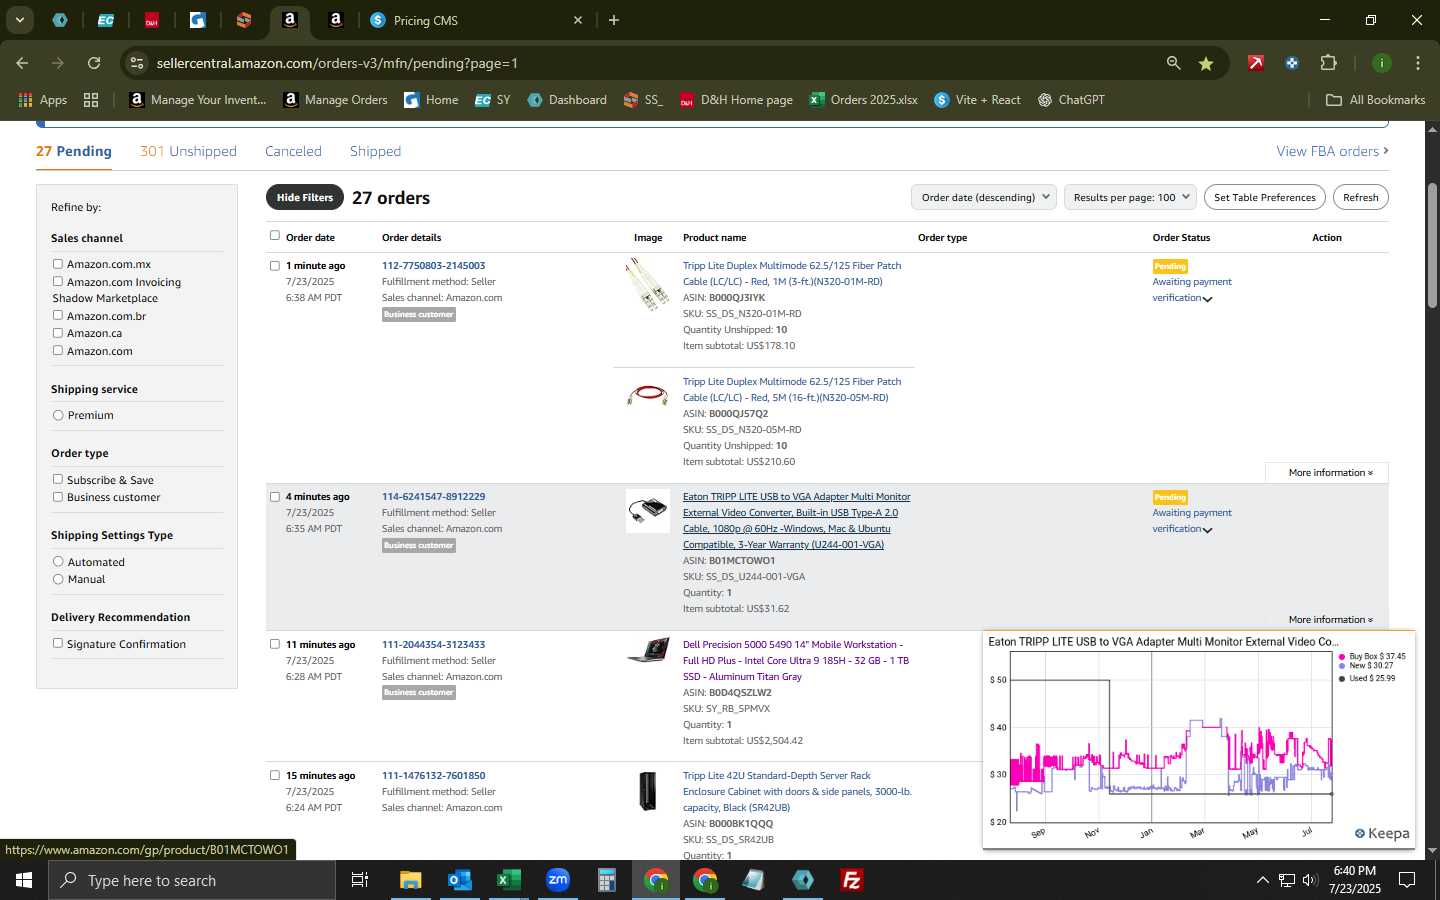Open the D&H Home page bookmark
The image size is (1440, 900).
[x=736, y=100]
